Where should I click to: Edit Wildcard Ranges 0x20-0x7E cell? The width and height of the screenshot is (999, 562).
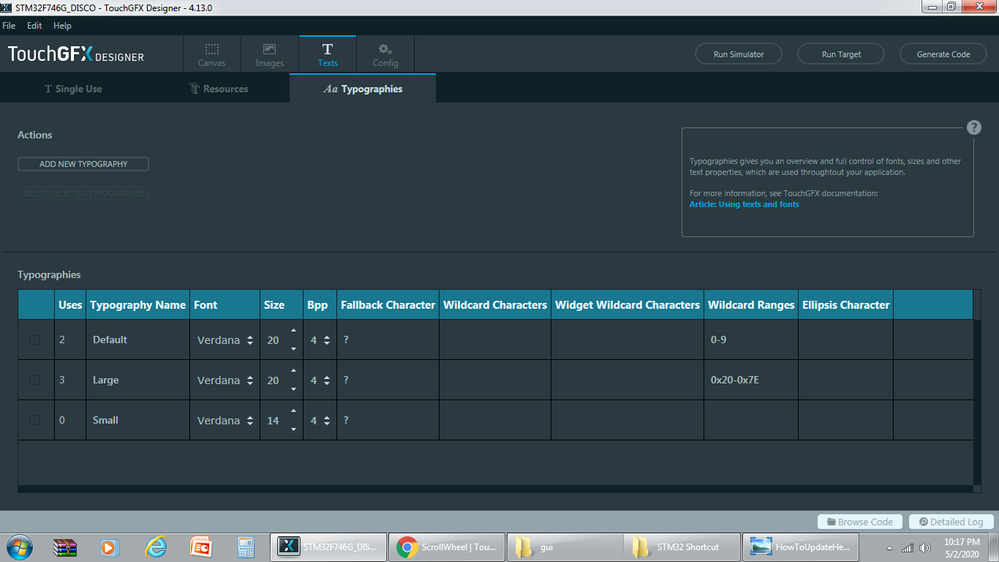(751, 380)
